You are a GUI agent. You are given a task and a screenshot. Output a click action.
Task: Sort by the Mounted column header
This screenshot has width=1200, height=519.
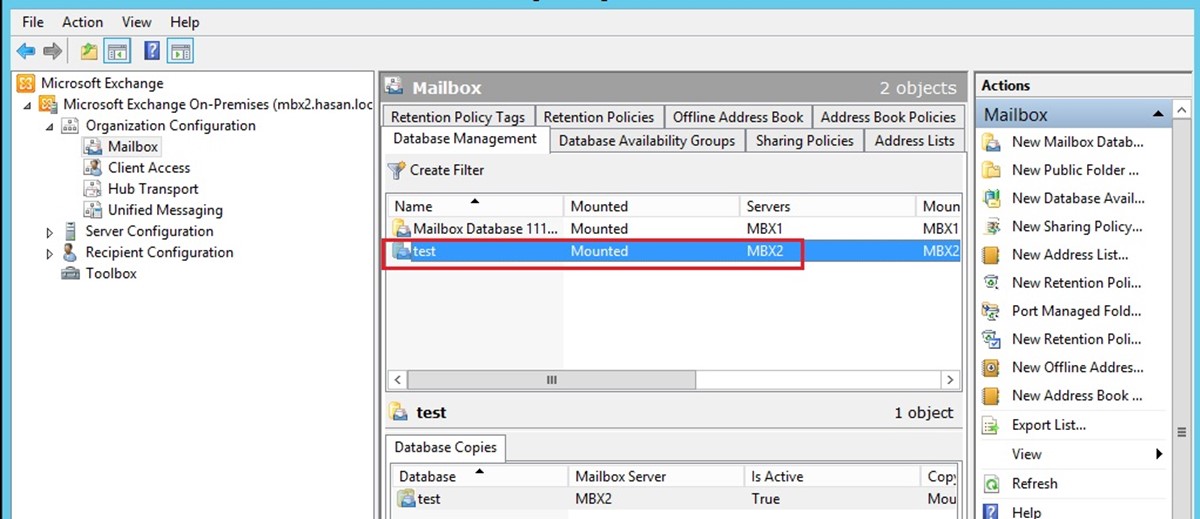click(651, 206)
